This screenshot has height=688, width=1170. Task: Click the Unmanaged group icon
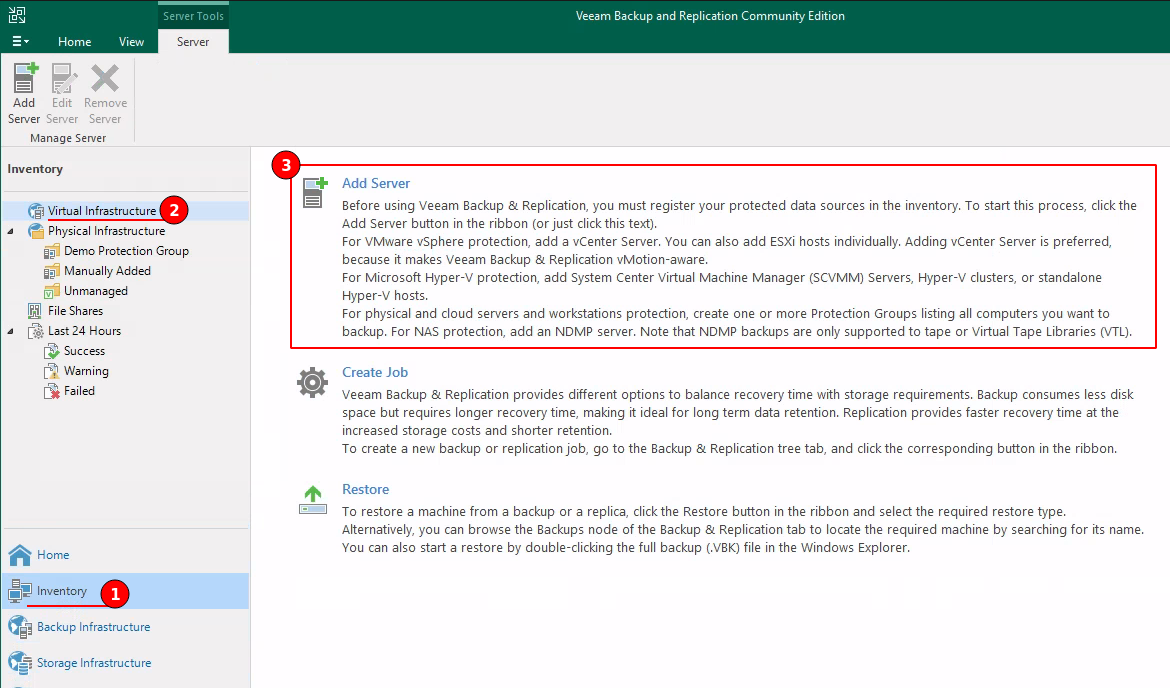pos(51,292)
